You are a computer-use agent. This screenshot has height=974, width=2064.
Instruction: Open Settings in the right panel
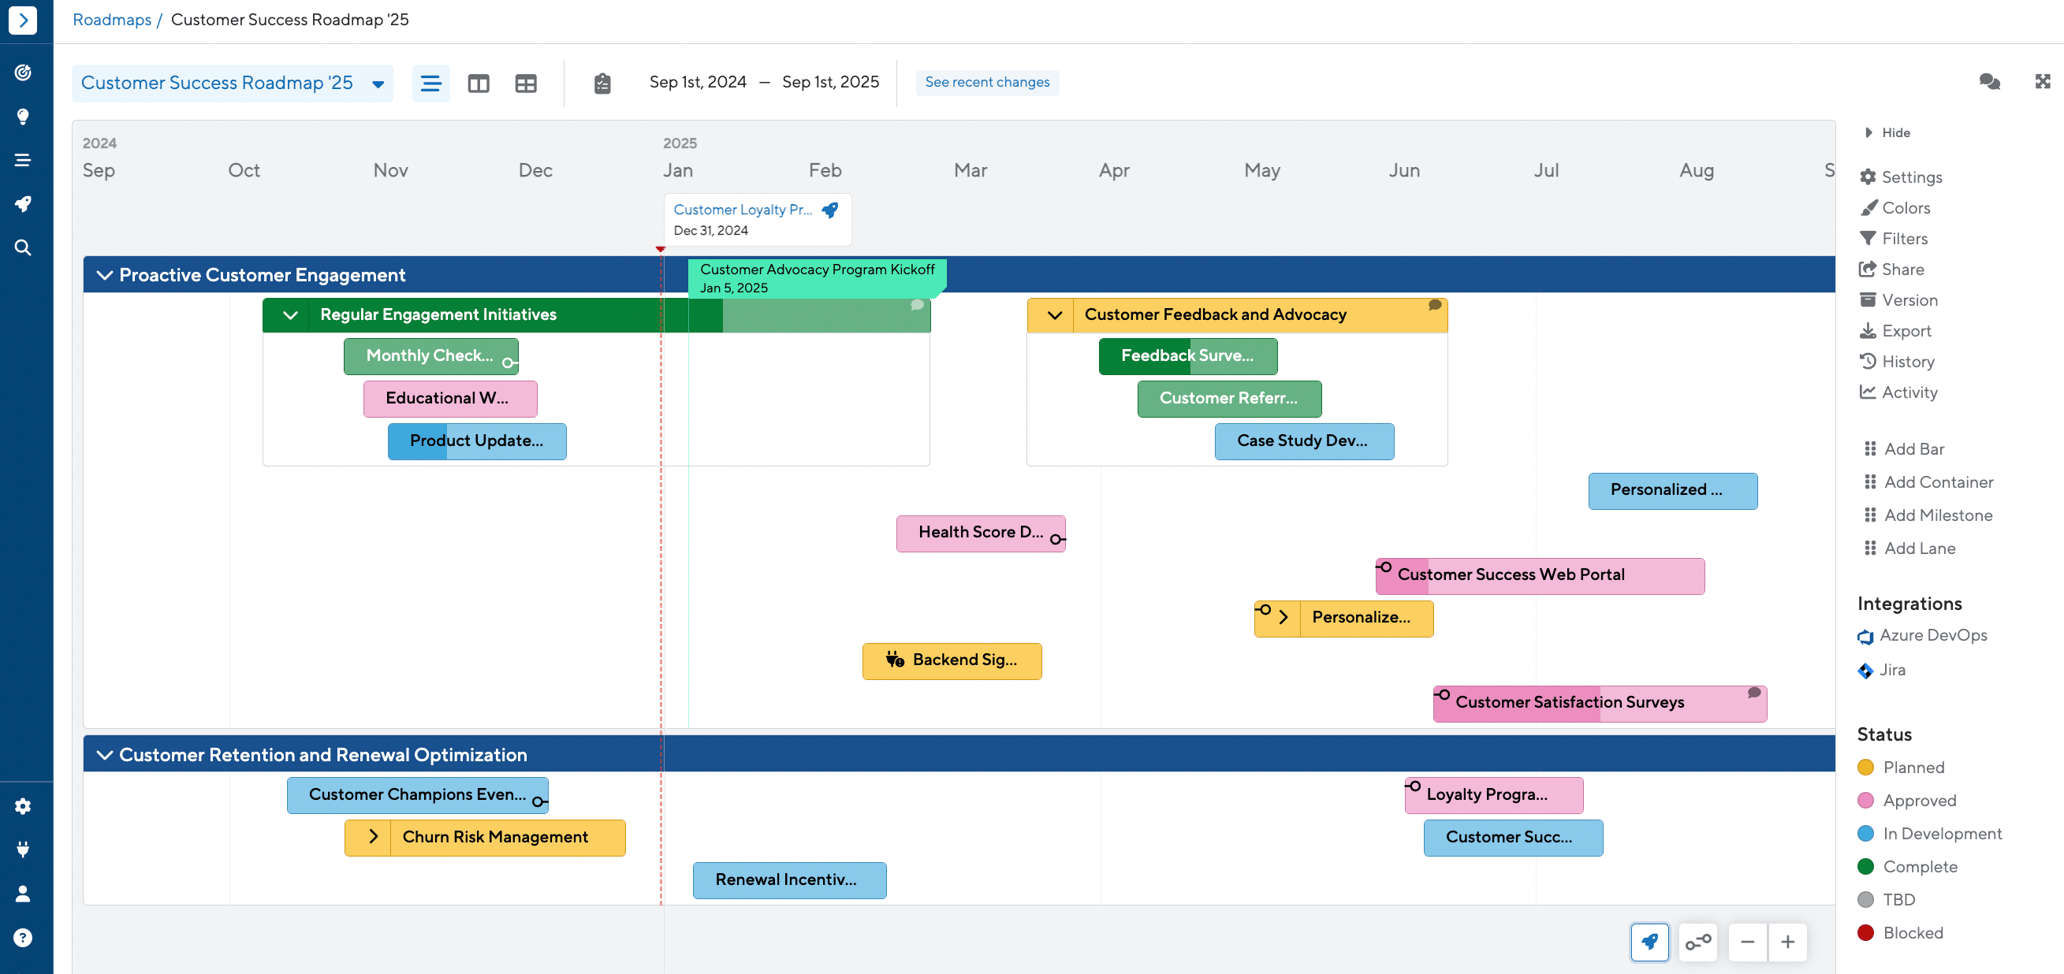pos(1909,177)
